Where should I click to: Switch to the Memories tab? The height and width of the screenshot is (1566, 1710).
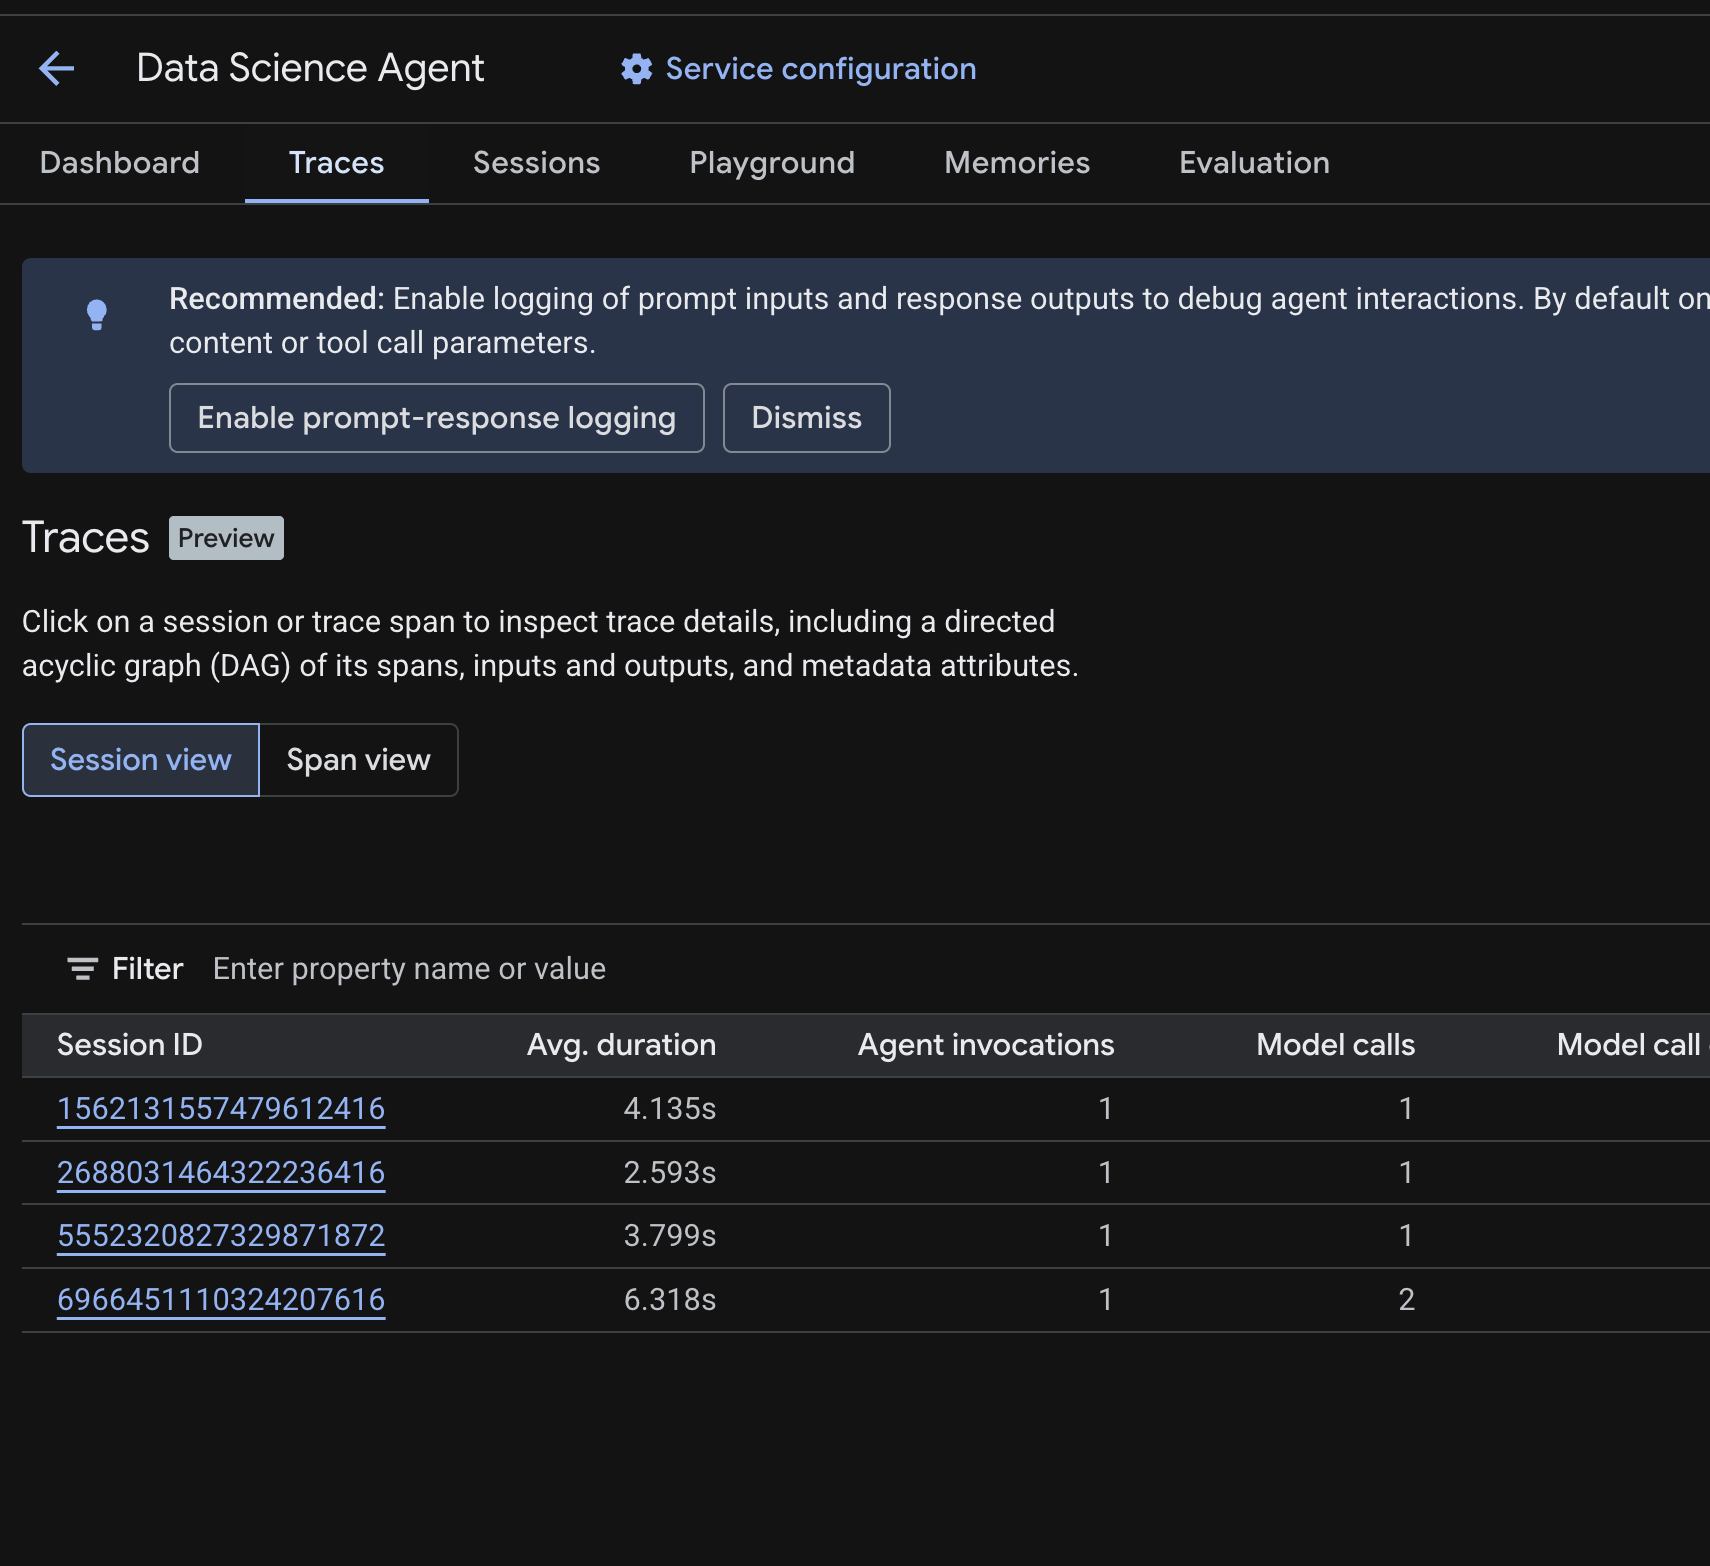coord(1017,163)
